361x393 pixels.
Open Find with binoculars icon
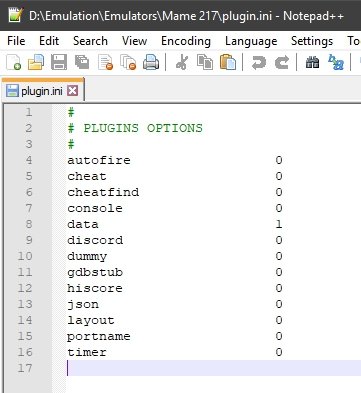click(312, 62)
